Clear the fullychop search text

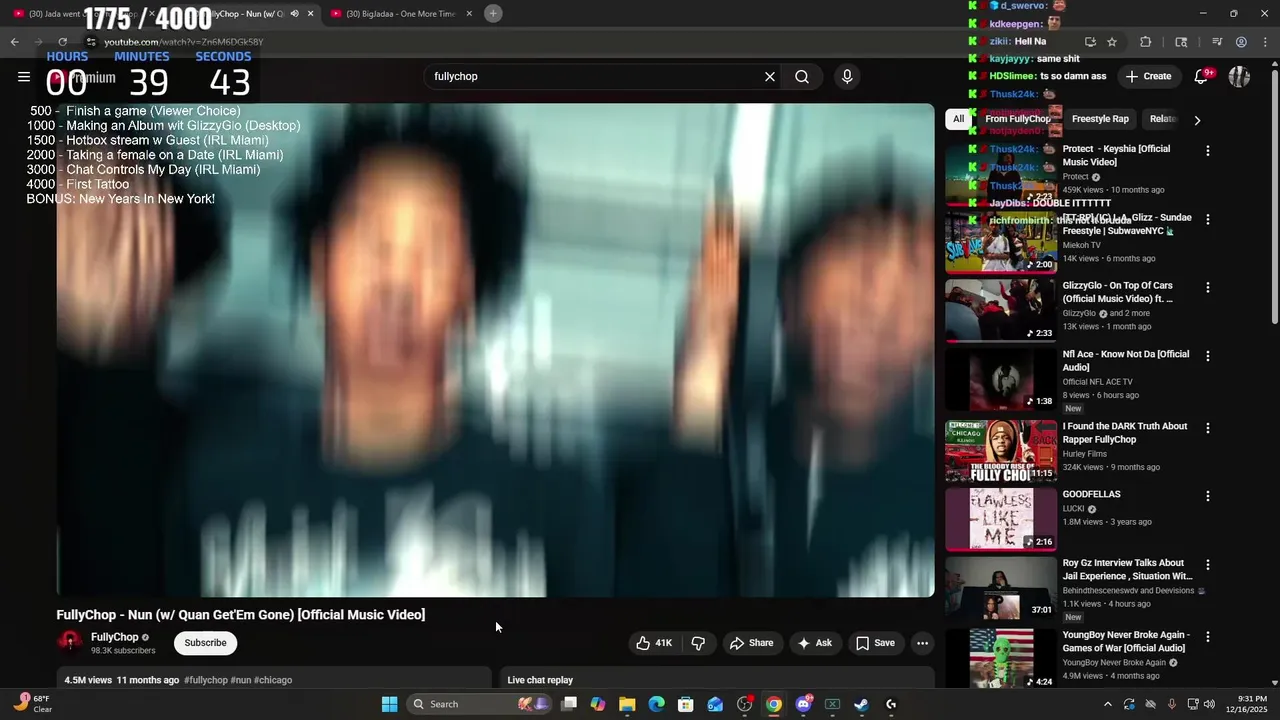click(x=770, y=77)
